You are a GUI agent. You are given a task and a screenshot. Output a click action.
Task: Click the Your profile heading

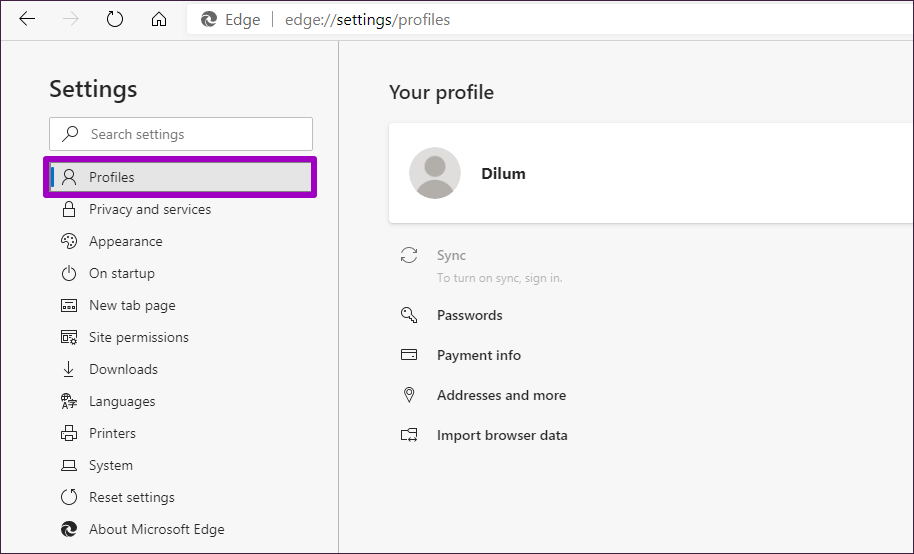point(441,92)
